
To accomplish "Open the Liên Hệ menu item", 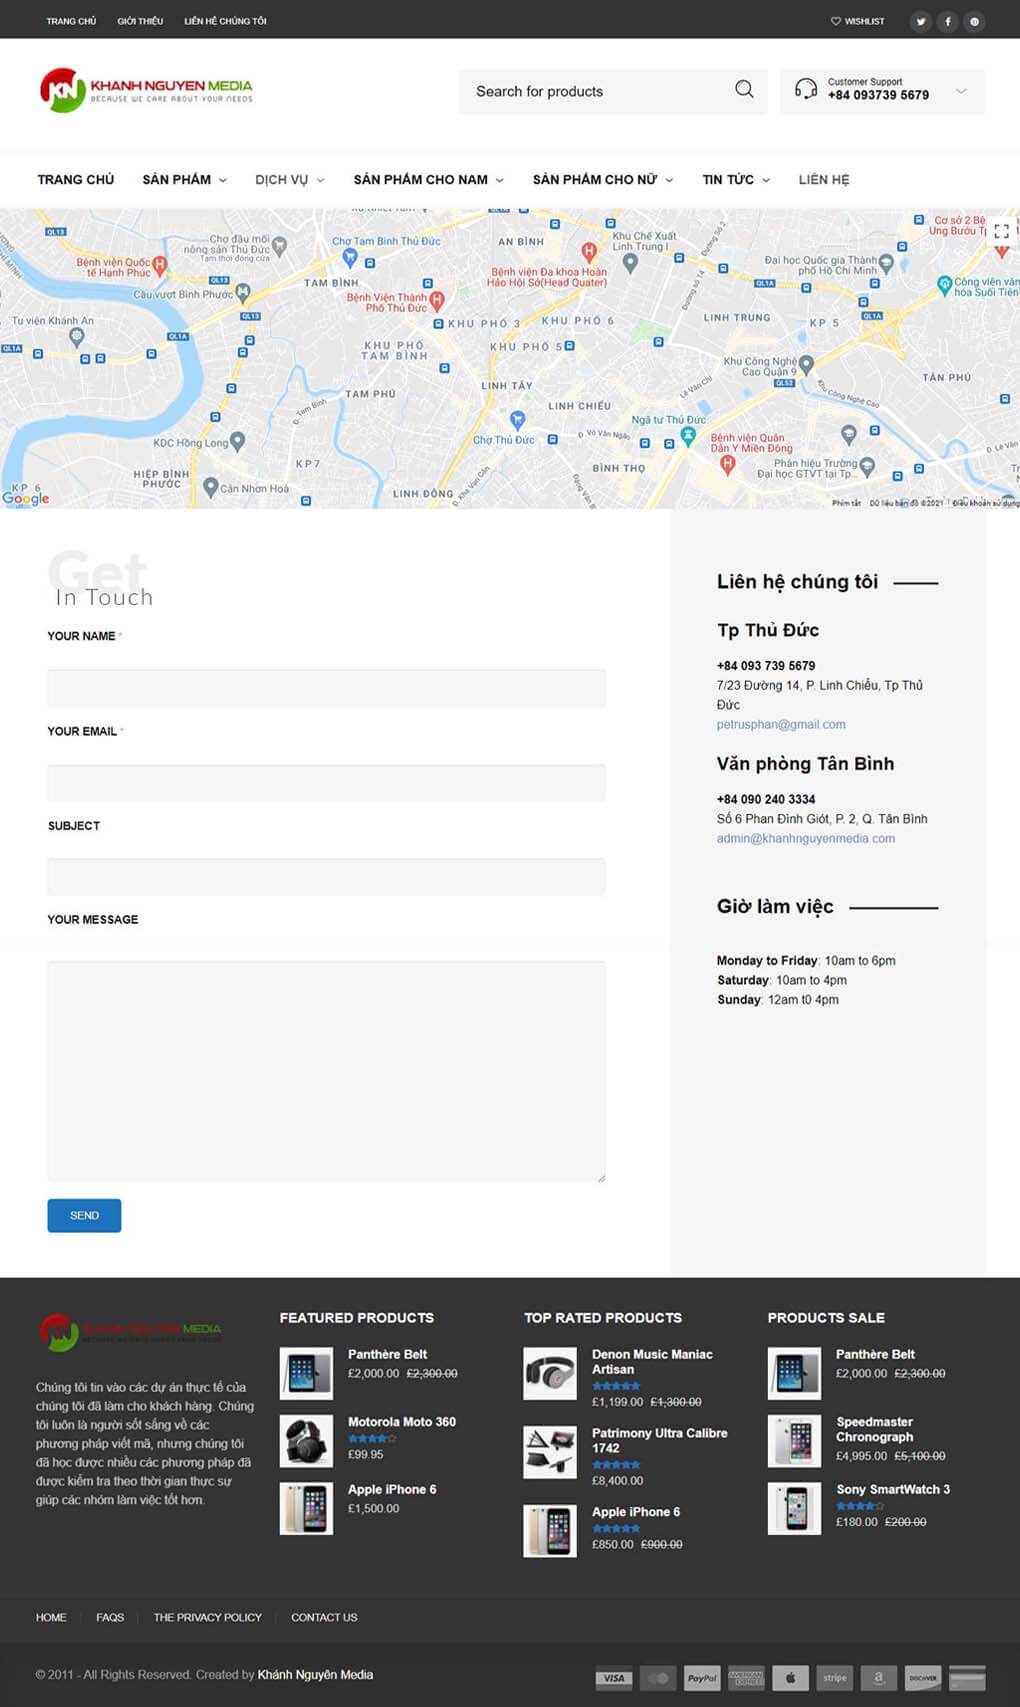I will pos(823,180).
